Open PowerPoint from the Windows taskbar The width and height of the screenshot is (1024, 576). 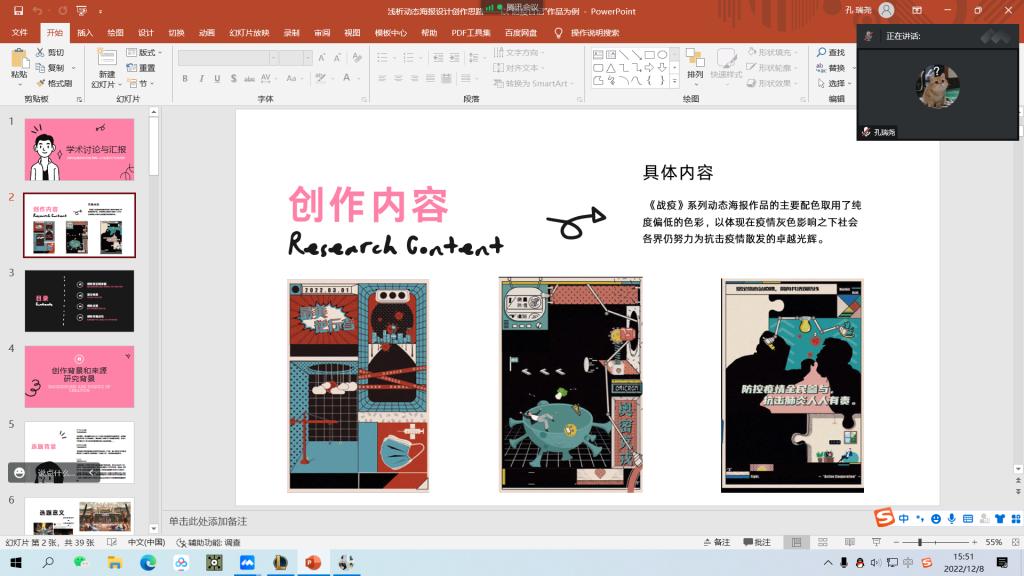(x=312, y=564)
